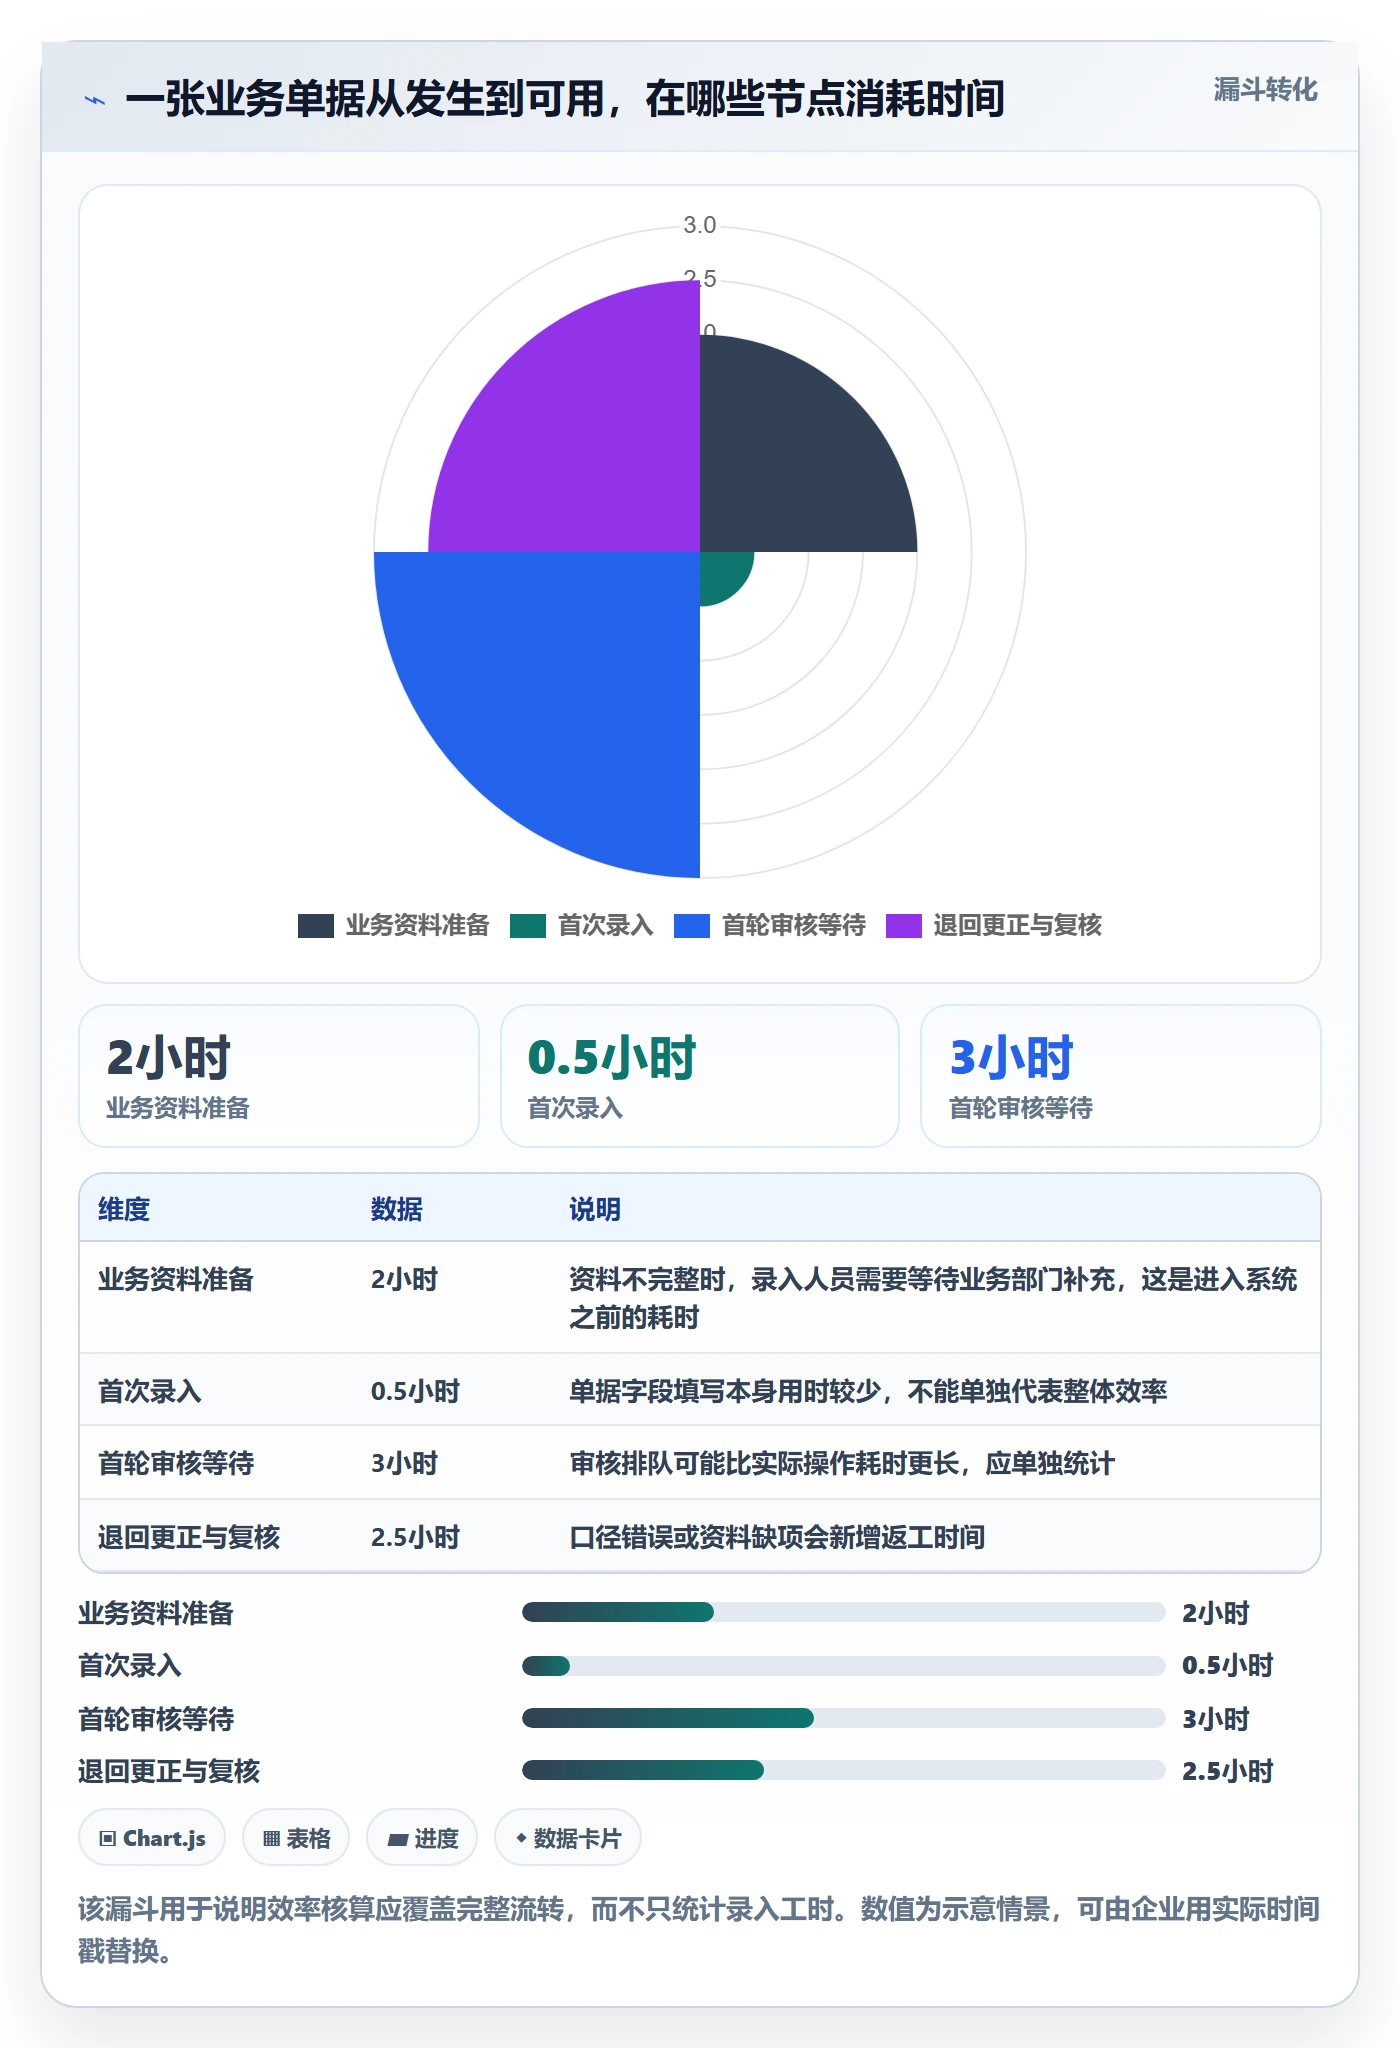Click the 漏斗转化 label in header
This screenshot has height=2048, width=1400.
click(1265, 90)
